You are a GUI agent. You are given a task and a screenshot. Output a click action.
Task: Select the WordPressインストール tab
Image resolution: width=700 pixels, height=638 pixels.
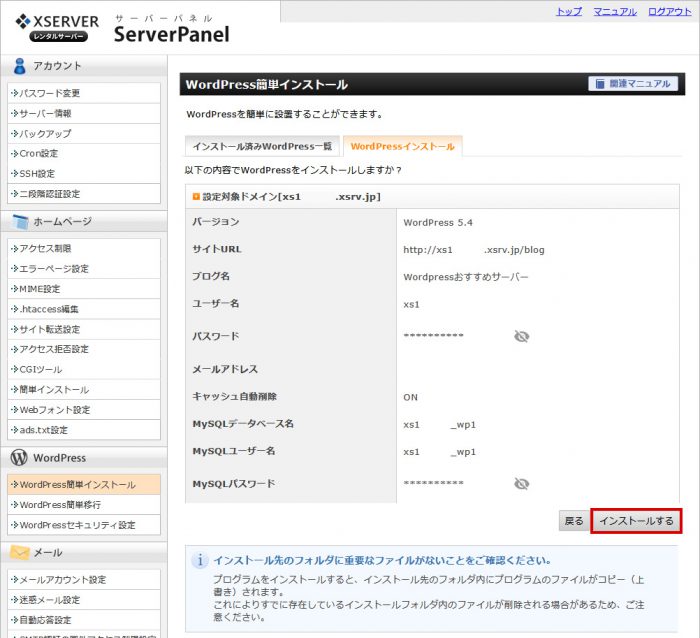pyautogui.click(x=402, y=146)
